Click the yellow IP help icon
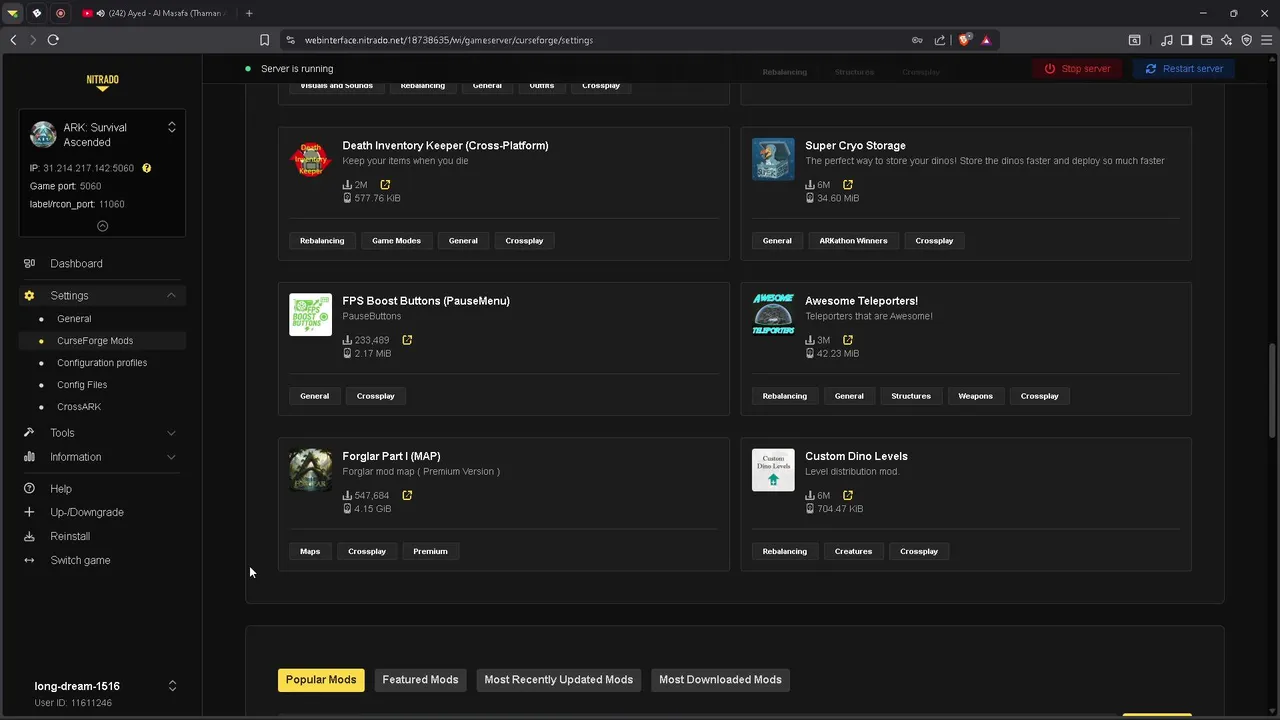The height and width of the screenshot is (720, 1280). pos(146,168)
